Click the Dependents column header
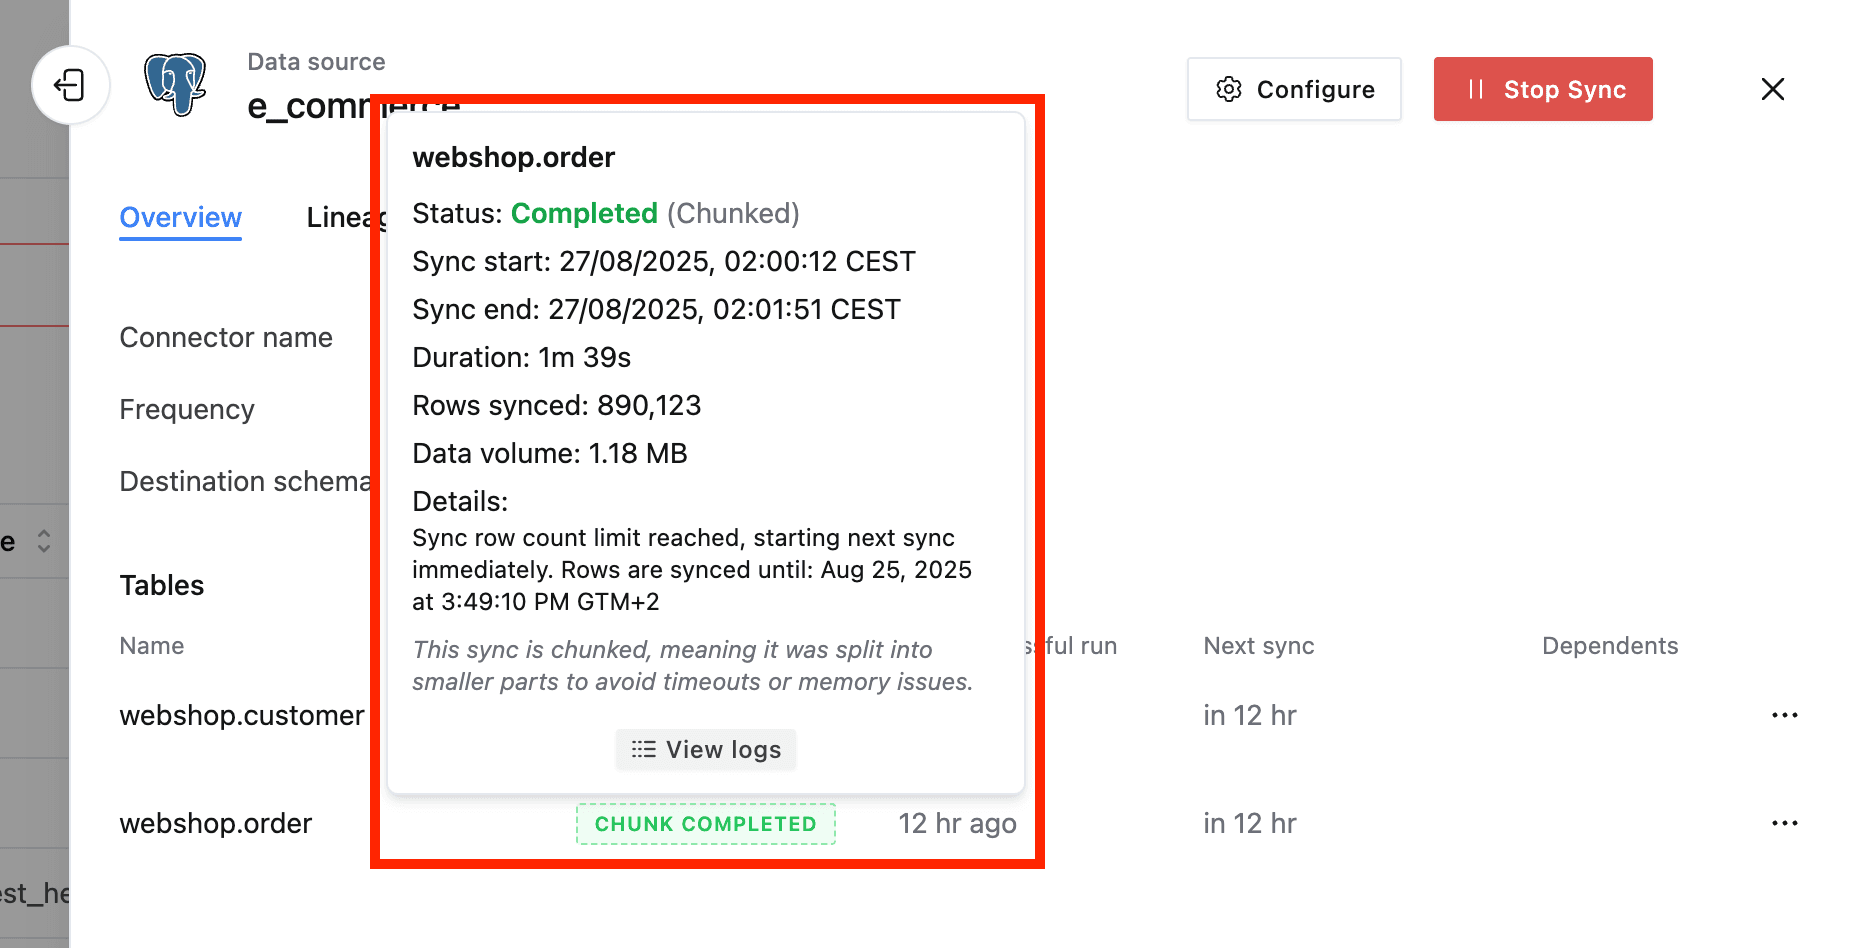 click(x=1609, y=646)
